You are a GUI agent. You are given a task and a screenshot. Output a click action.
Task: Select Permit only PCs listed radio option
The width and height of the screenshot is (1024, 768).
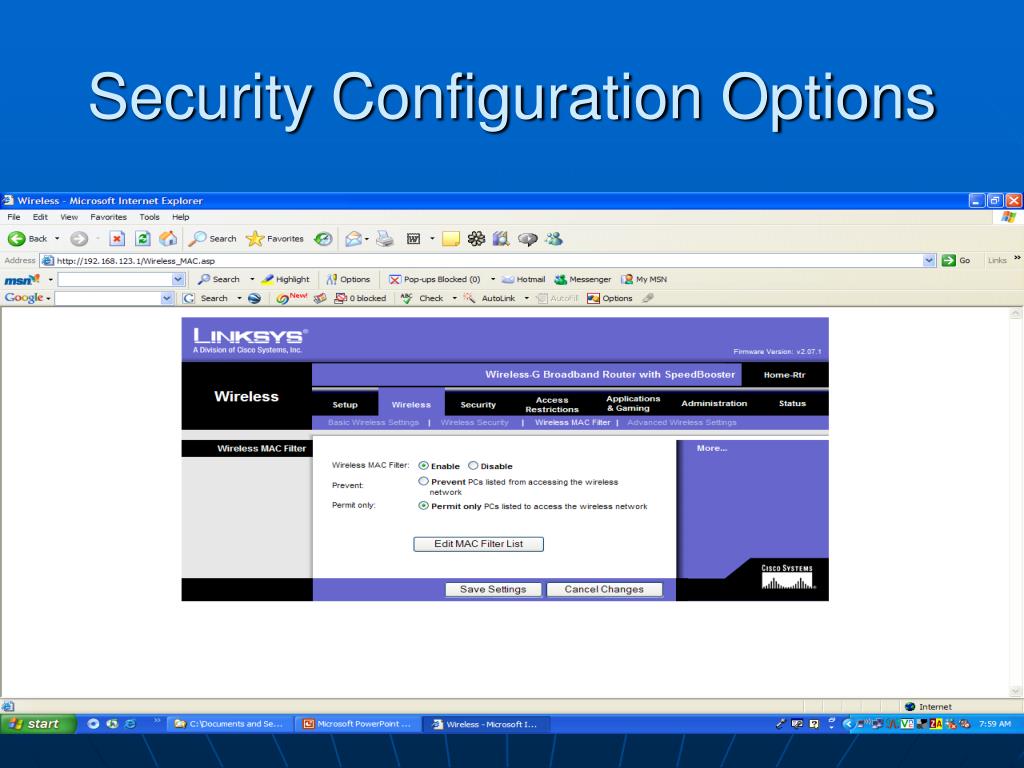click(x=423, y=505)
